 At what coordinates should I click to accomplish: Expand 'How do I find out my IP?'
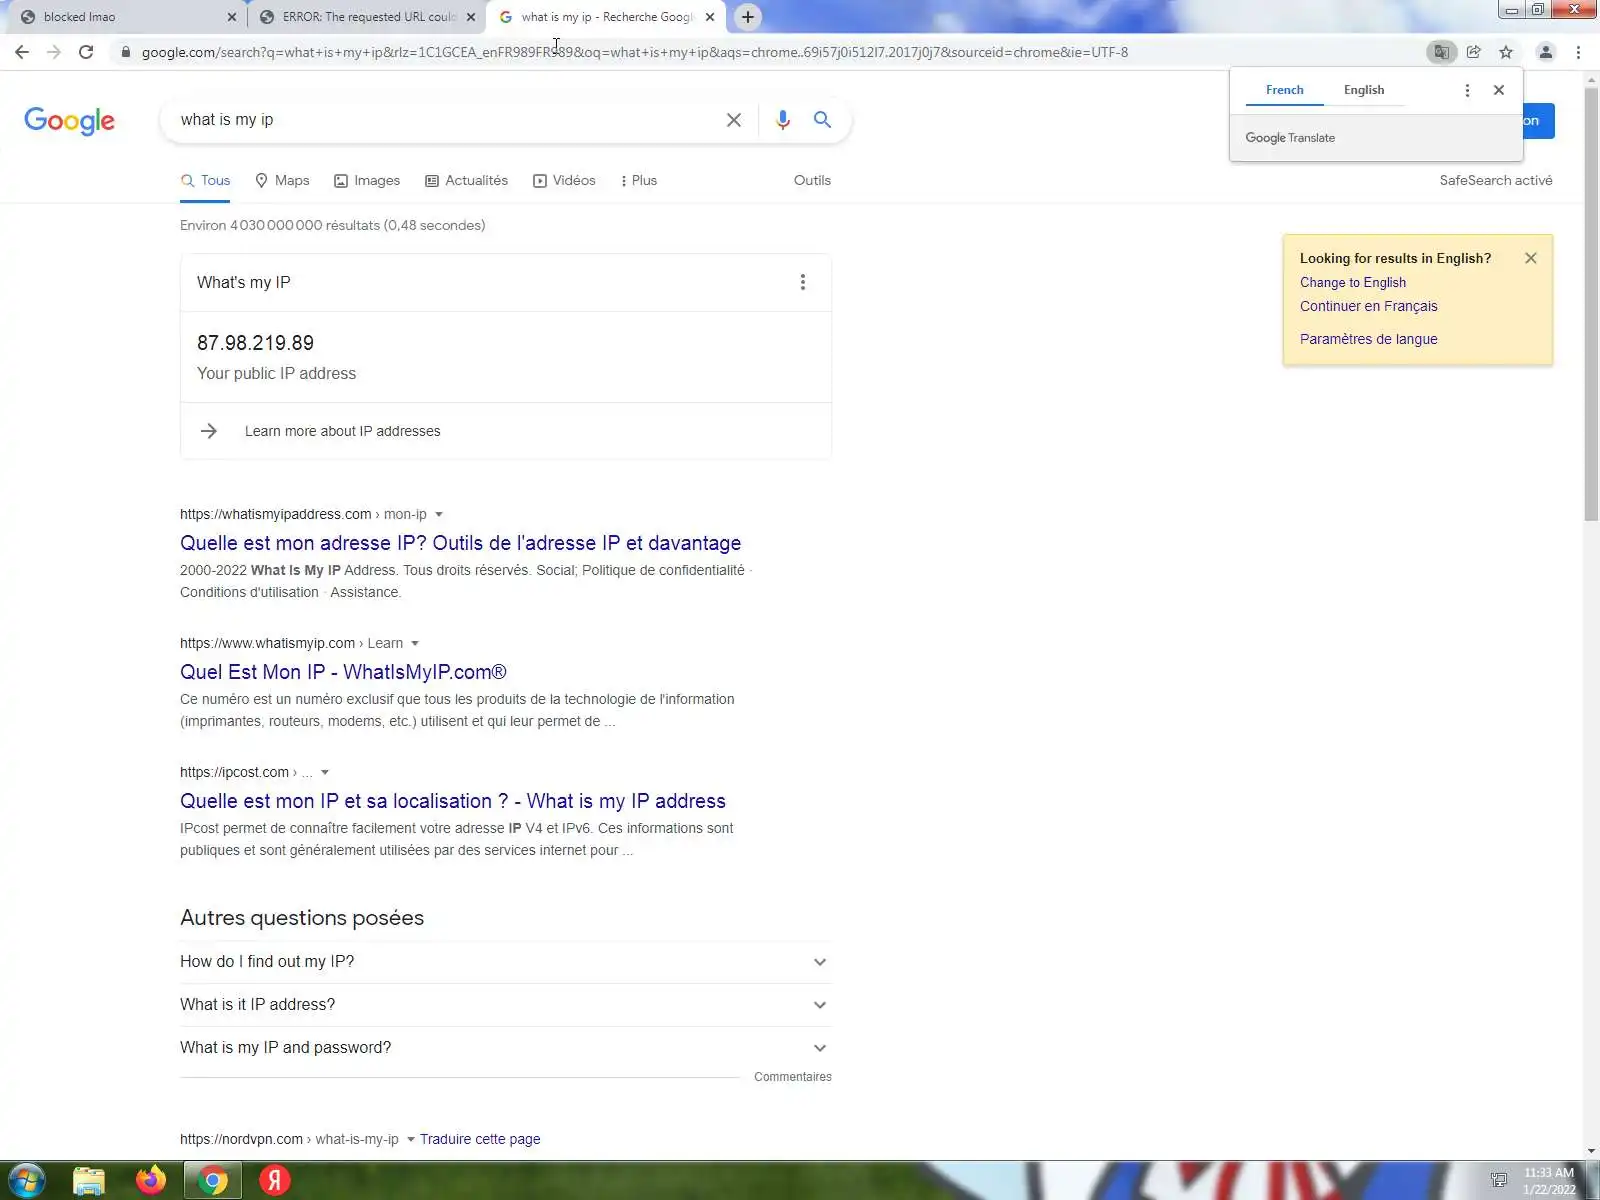pos(505,962)
